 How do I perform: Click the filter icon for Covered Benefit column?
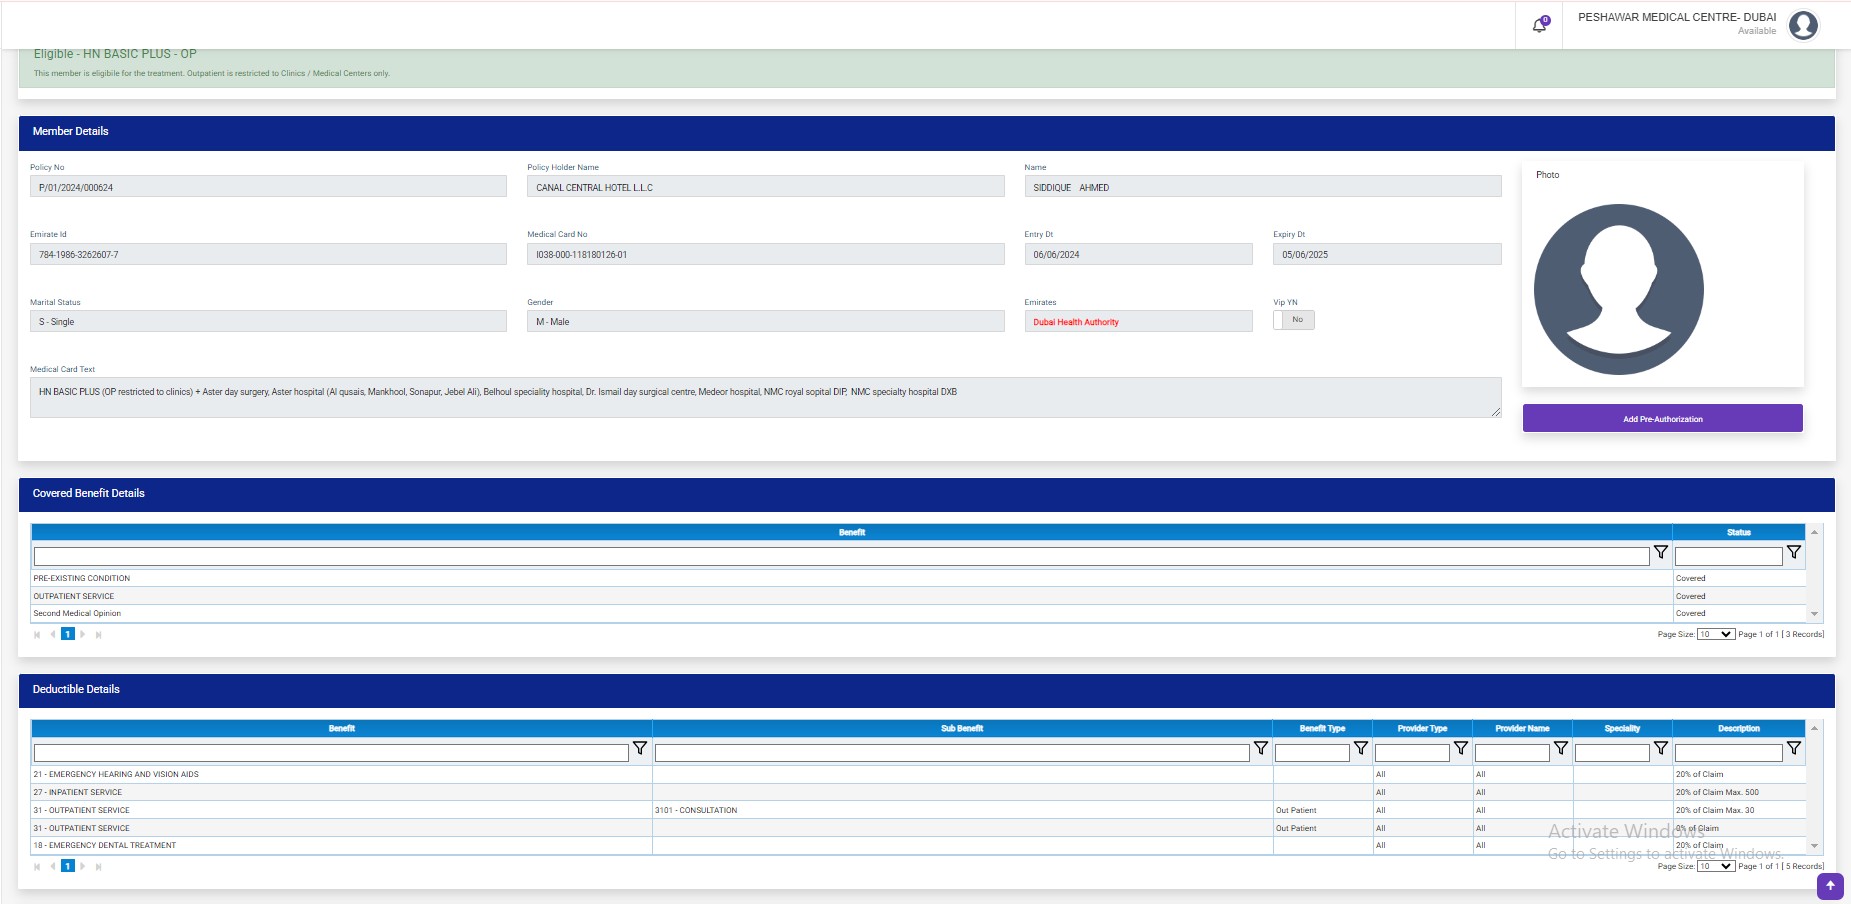1660,553
